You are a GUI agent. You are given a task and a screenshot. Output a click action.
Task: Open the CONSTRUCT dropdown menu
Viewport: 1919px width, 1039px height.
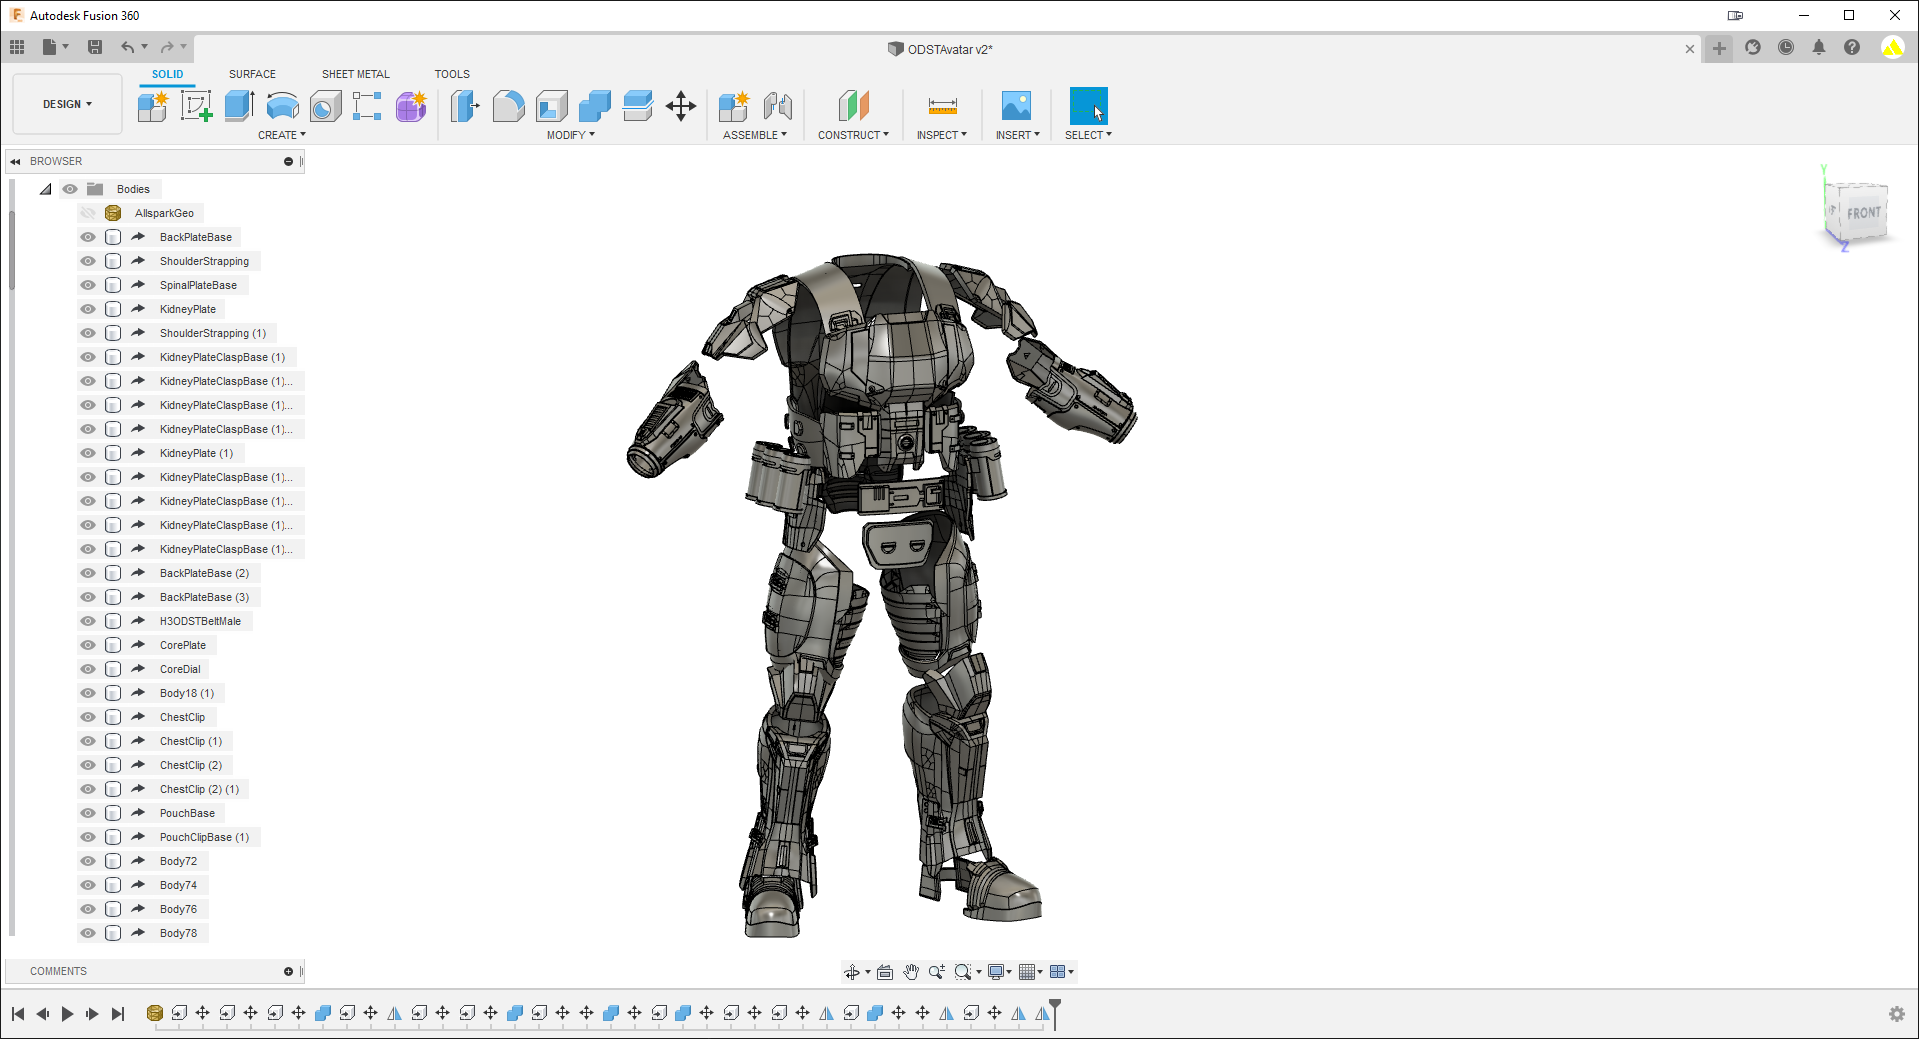point(853,135)
